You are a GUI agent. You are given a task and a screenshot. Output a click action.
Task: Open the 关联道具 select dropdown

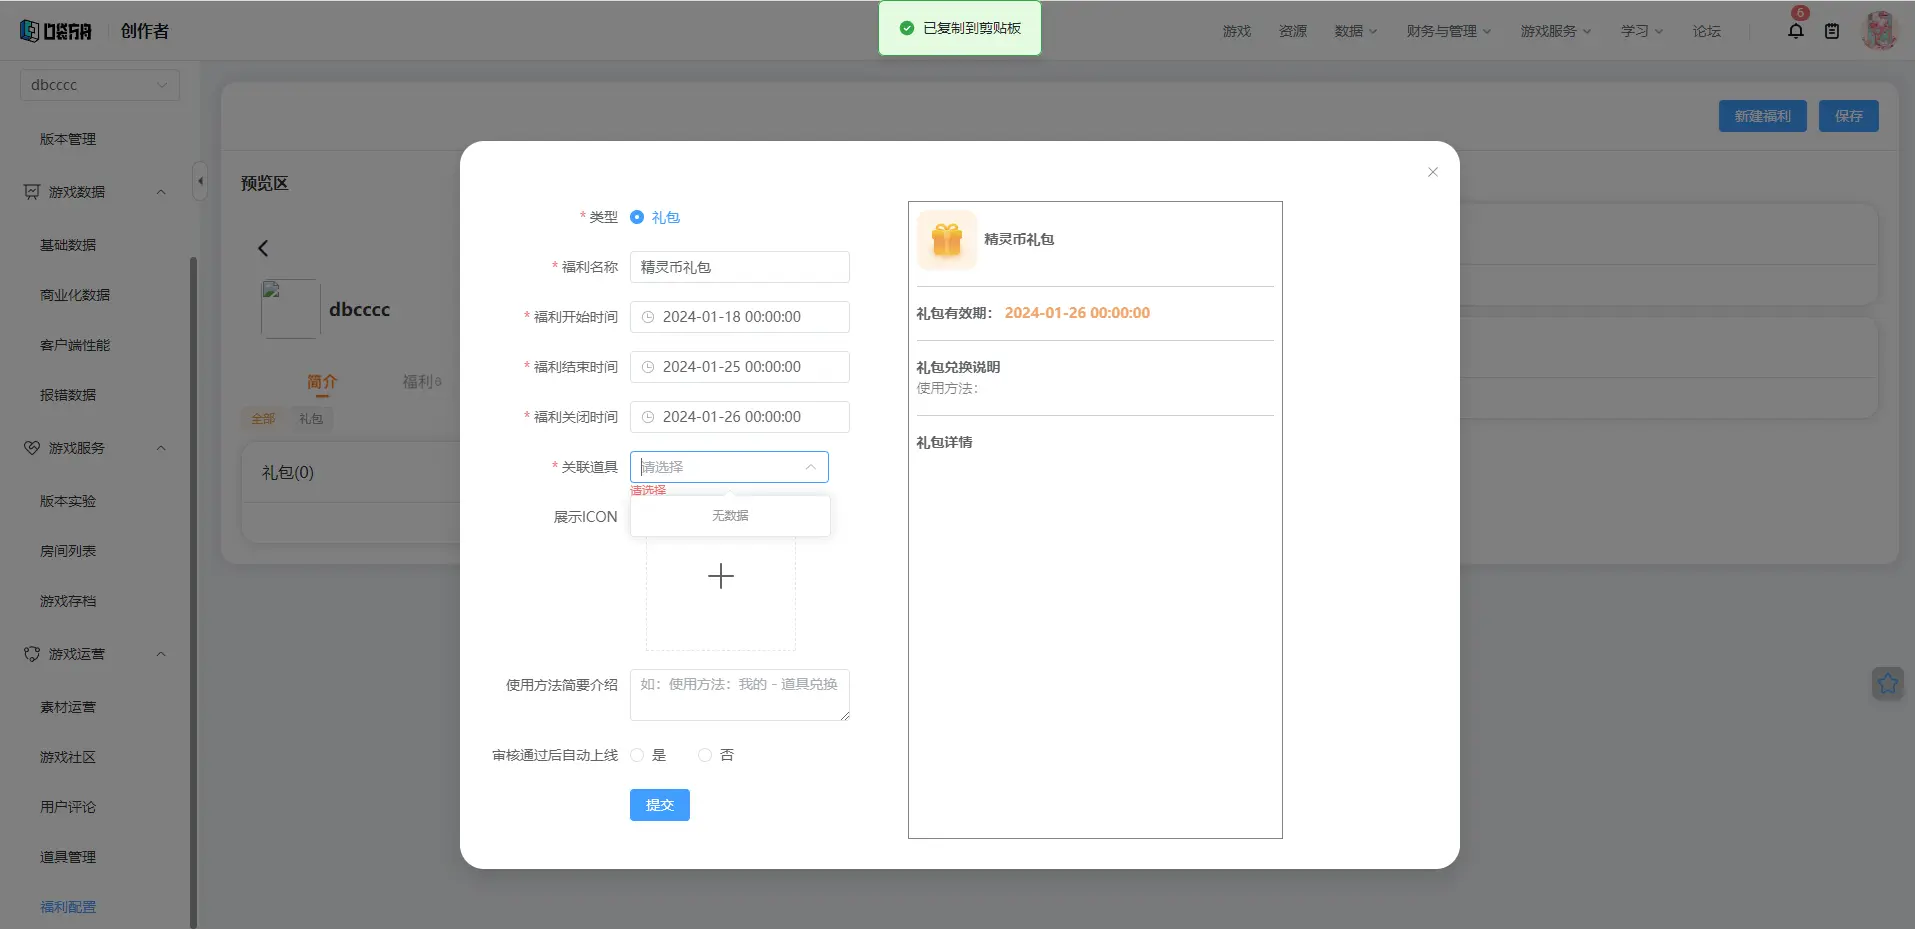pos(729,467)
